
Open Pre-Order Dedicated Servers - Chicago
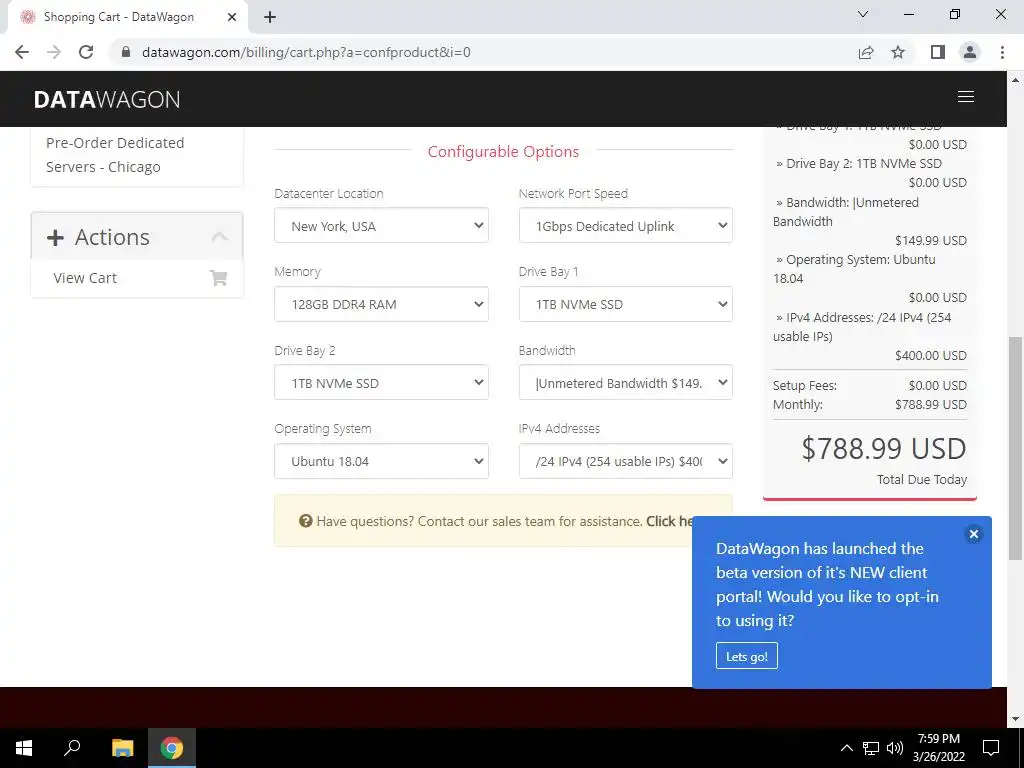(x=115, y=155)
